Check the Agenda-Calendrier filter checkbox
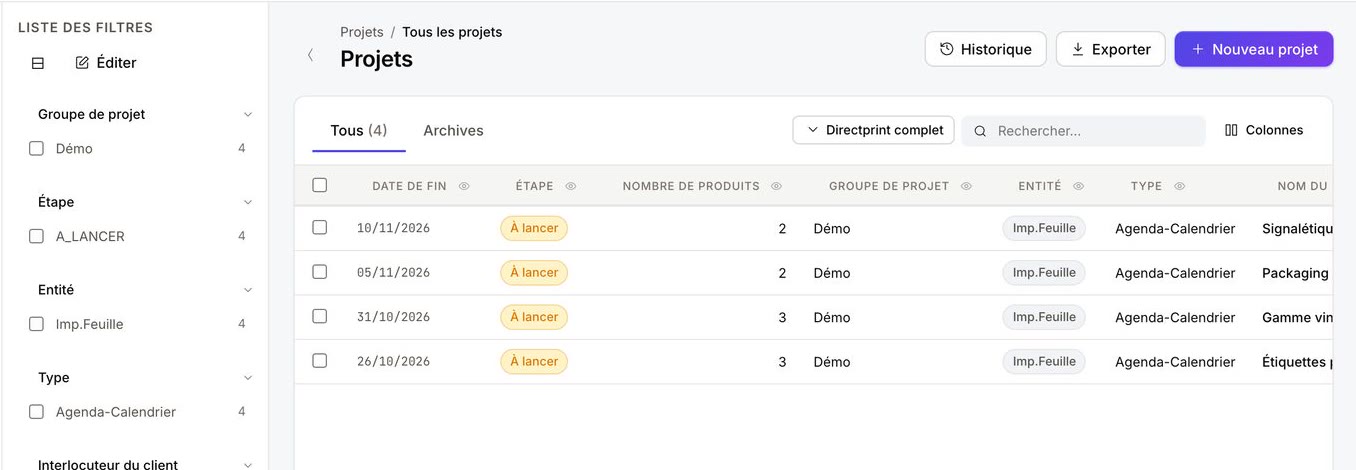Image resolution: width=1356 pixels, height=470 pixels. click(x=36, y=412)
